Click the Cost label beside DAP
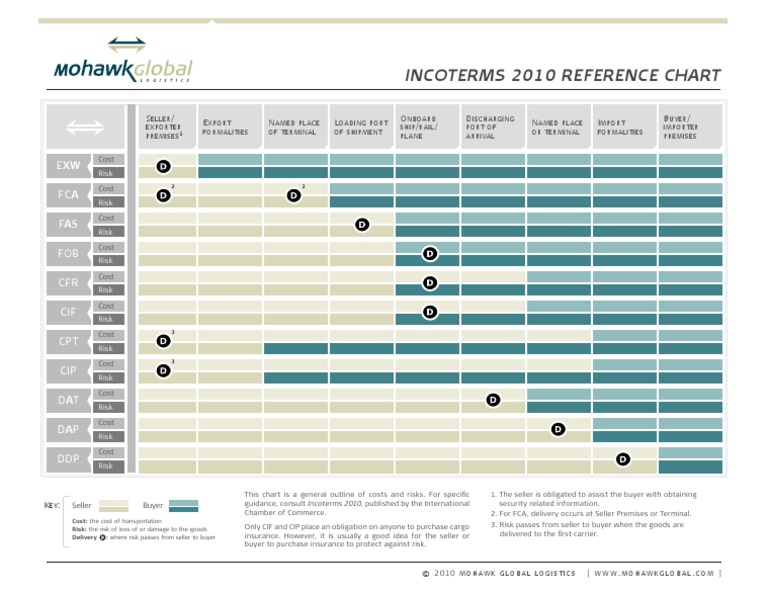 tap(108, 423)
